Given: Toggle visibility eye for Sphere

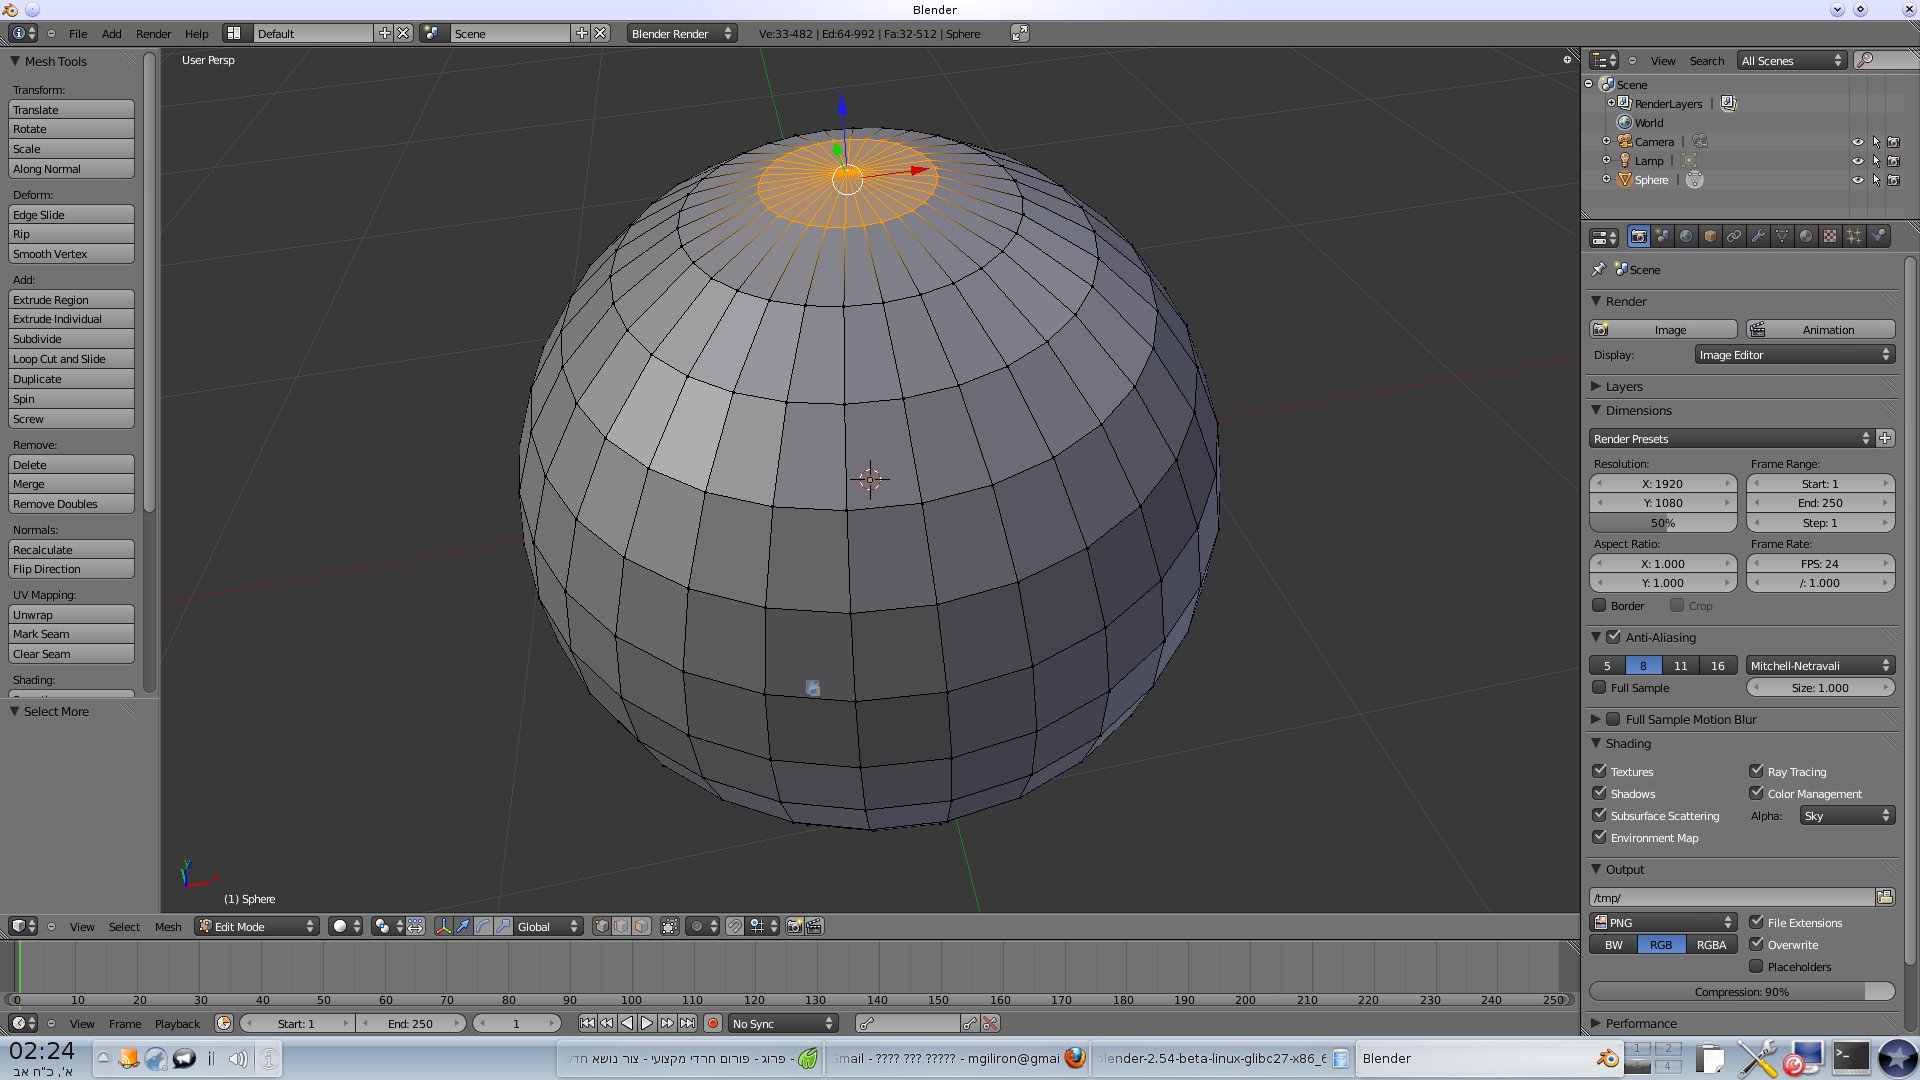Looking at the screenshot, I should 1857,180.
